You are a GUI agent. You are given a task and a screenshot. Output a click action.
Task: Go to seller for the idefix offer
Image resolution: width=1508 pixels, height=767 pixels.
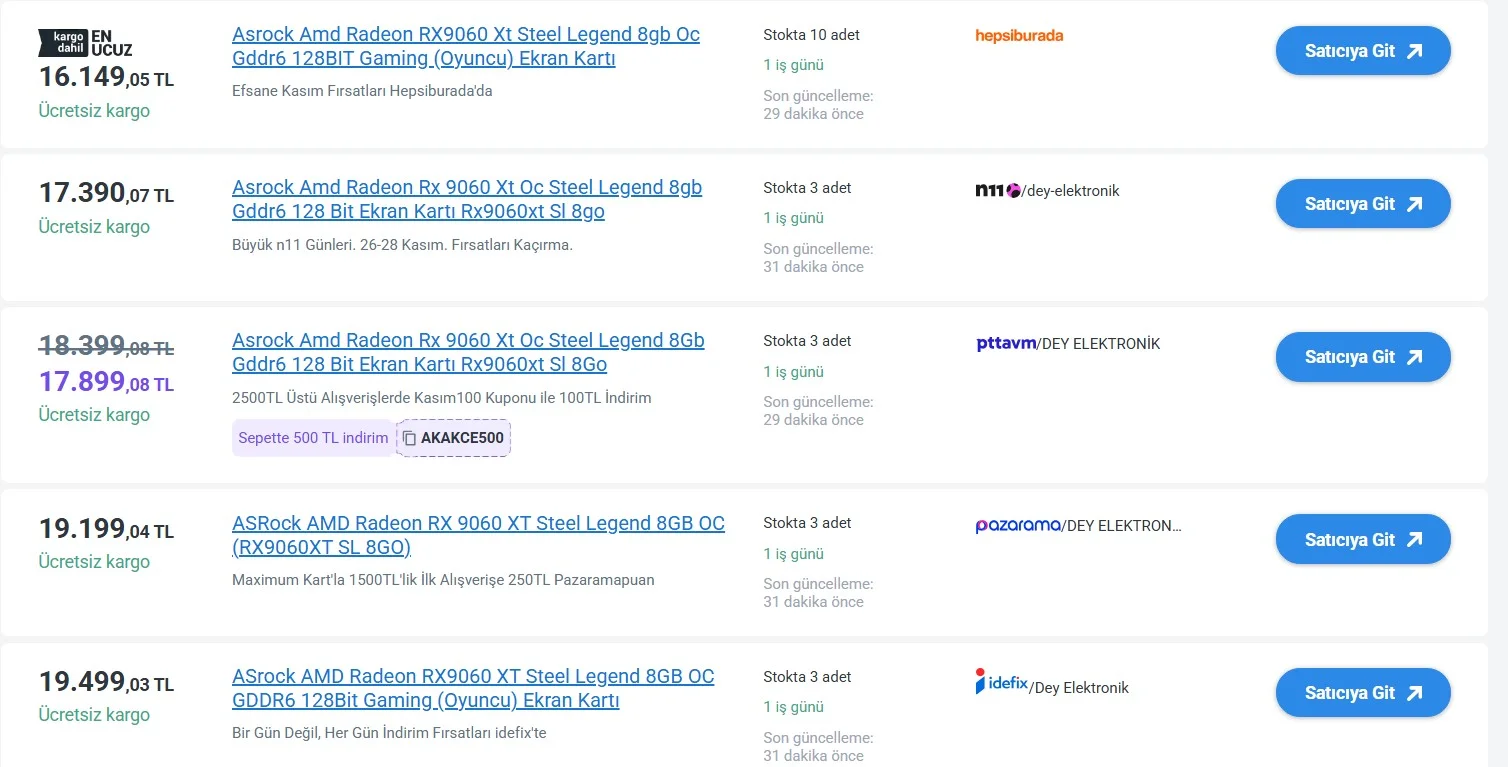click(1363, 693)
